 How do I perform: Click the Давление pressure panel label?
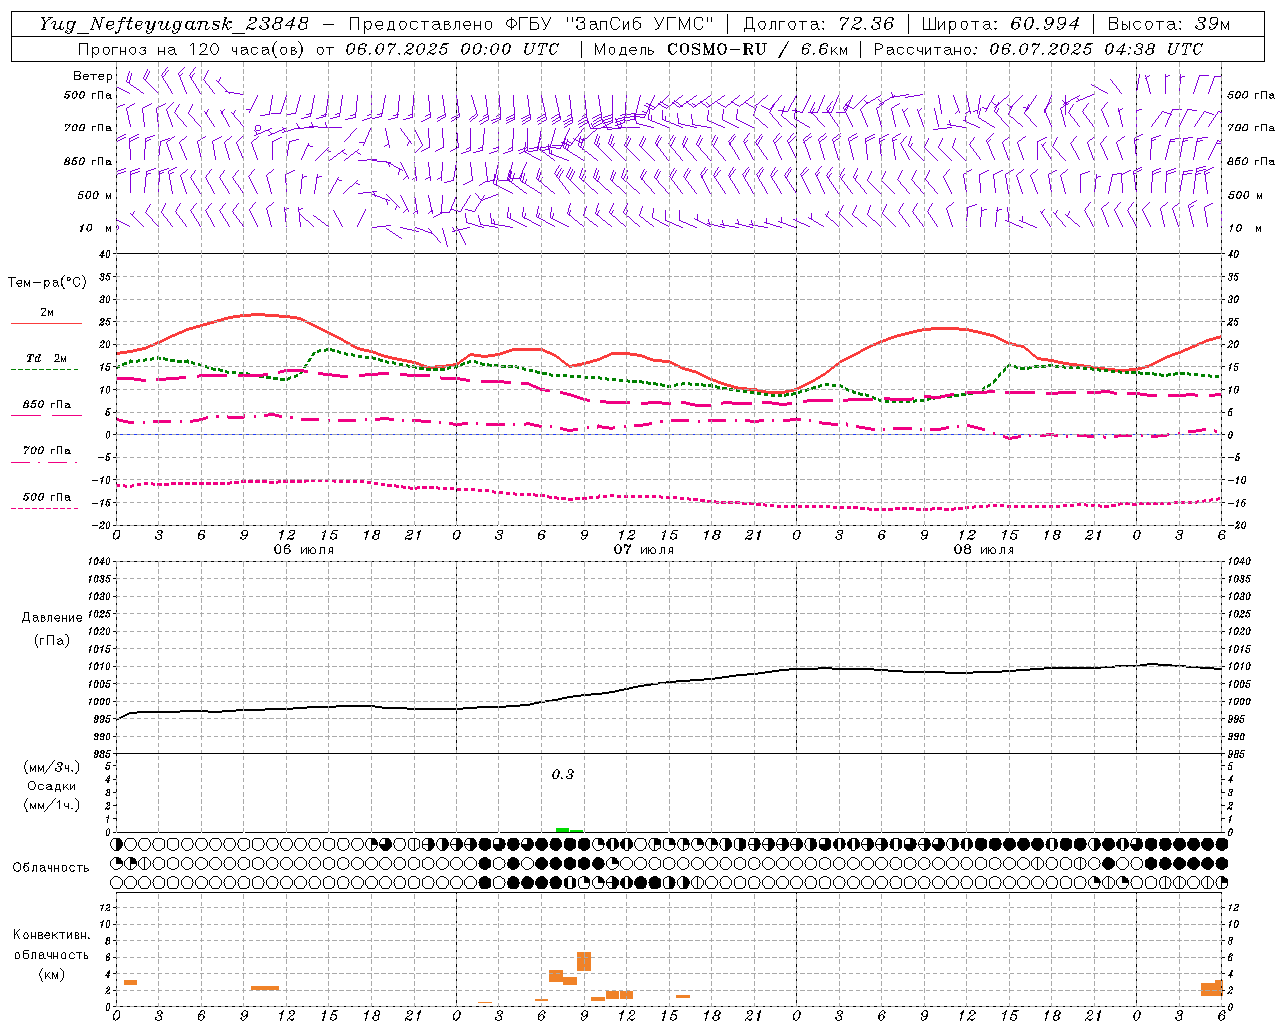click(52, 618)
